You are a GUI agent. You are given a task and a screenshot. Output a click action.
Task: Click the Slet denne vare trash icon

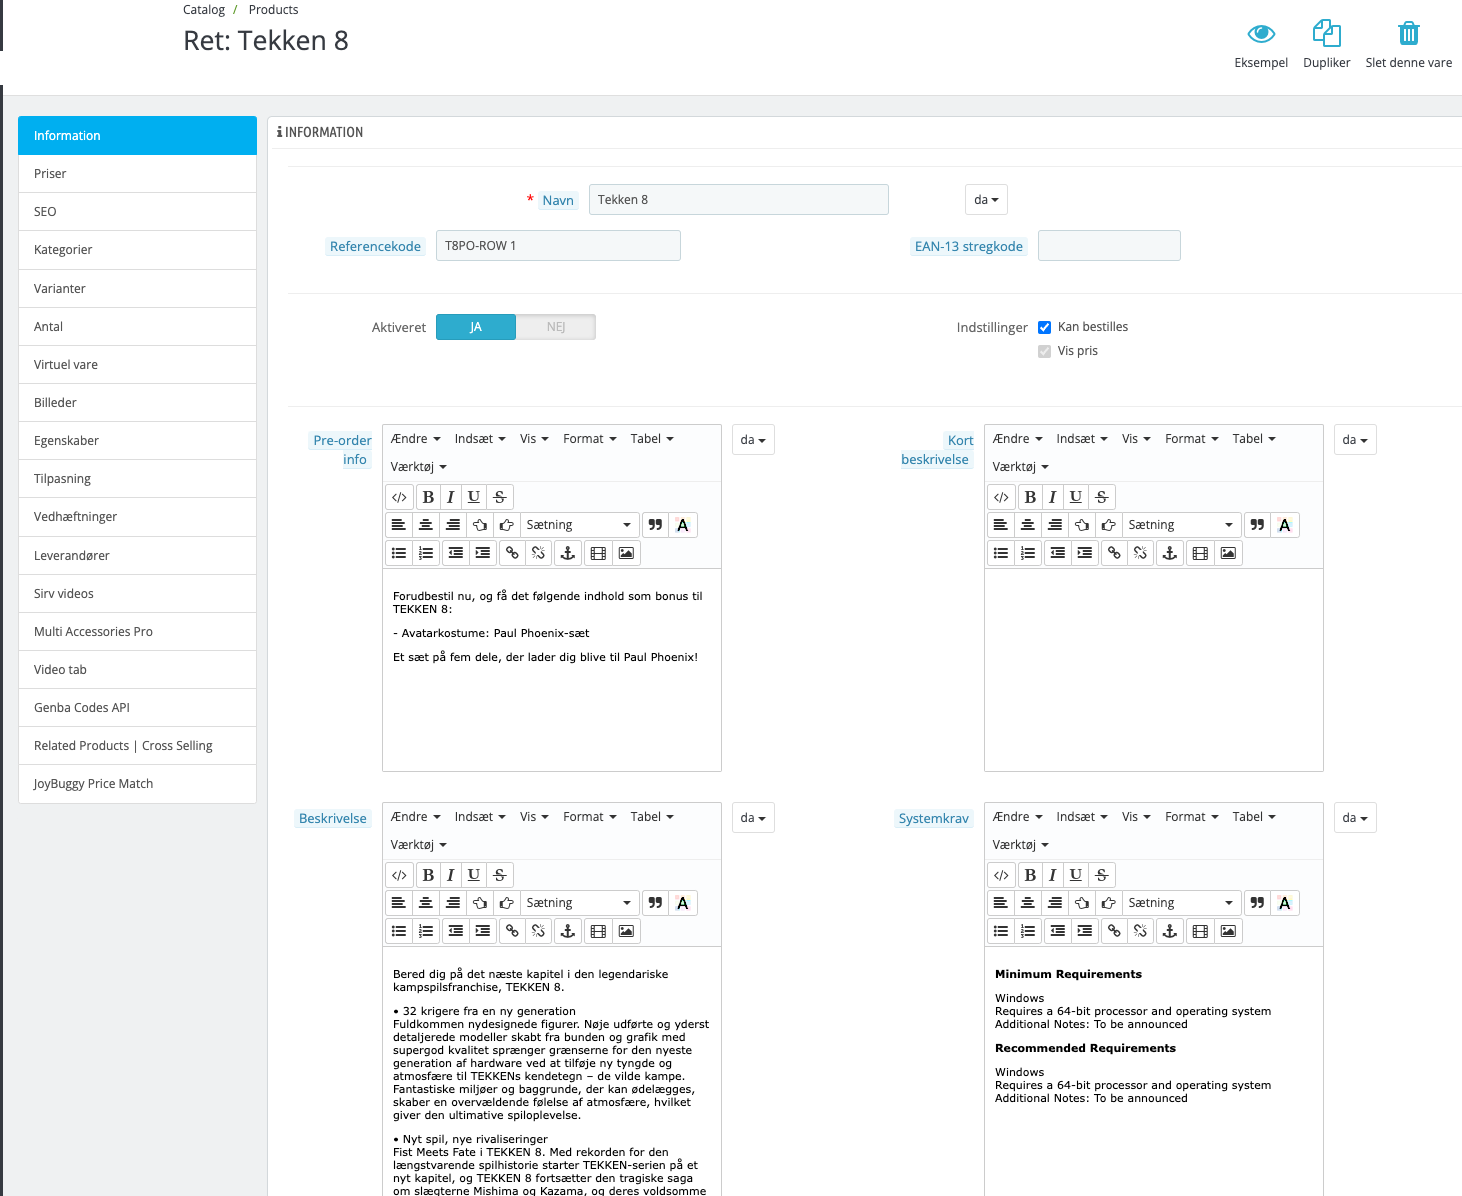1408,34
